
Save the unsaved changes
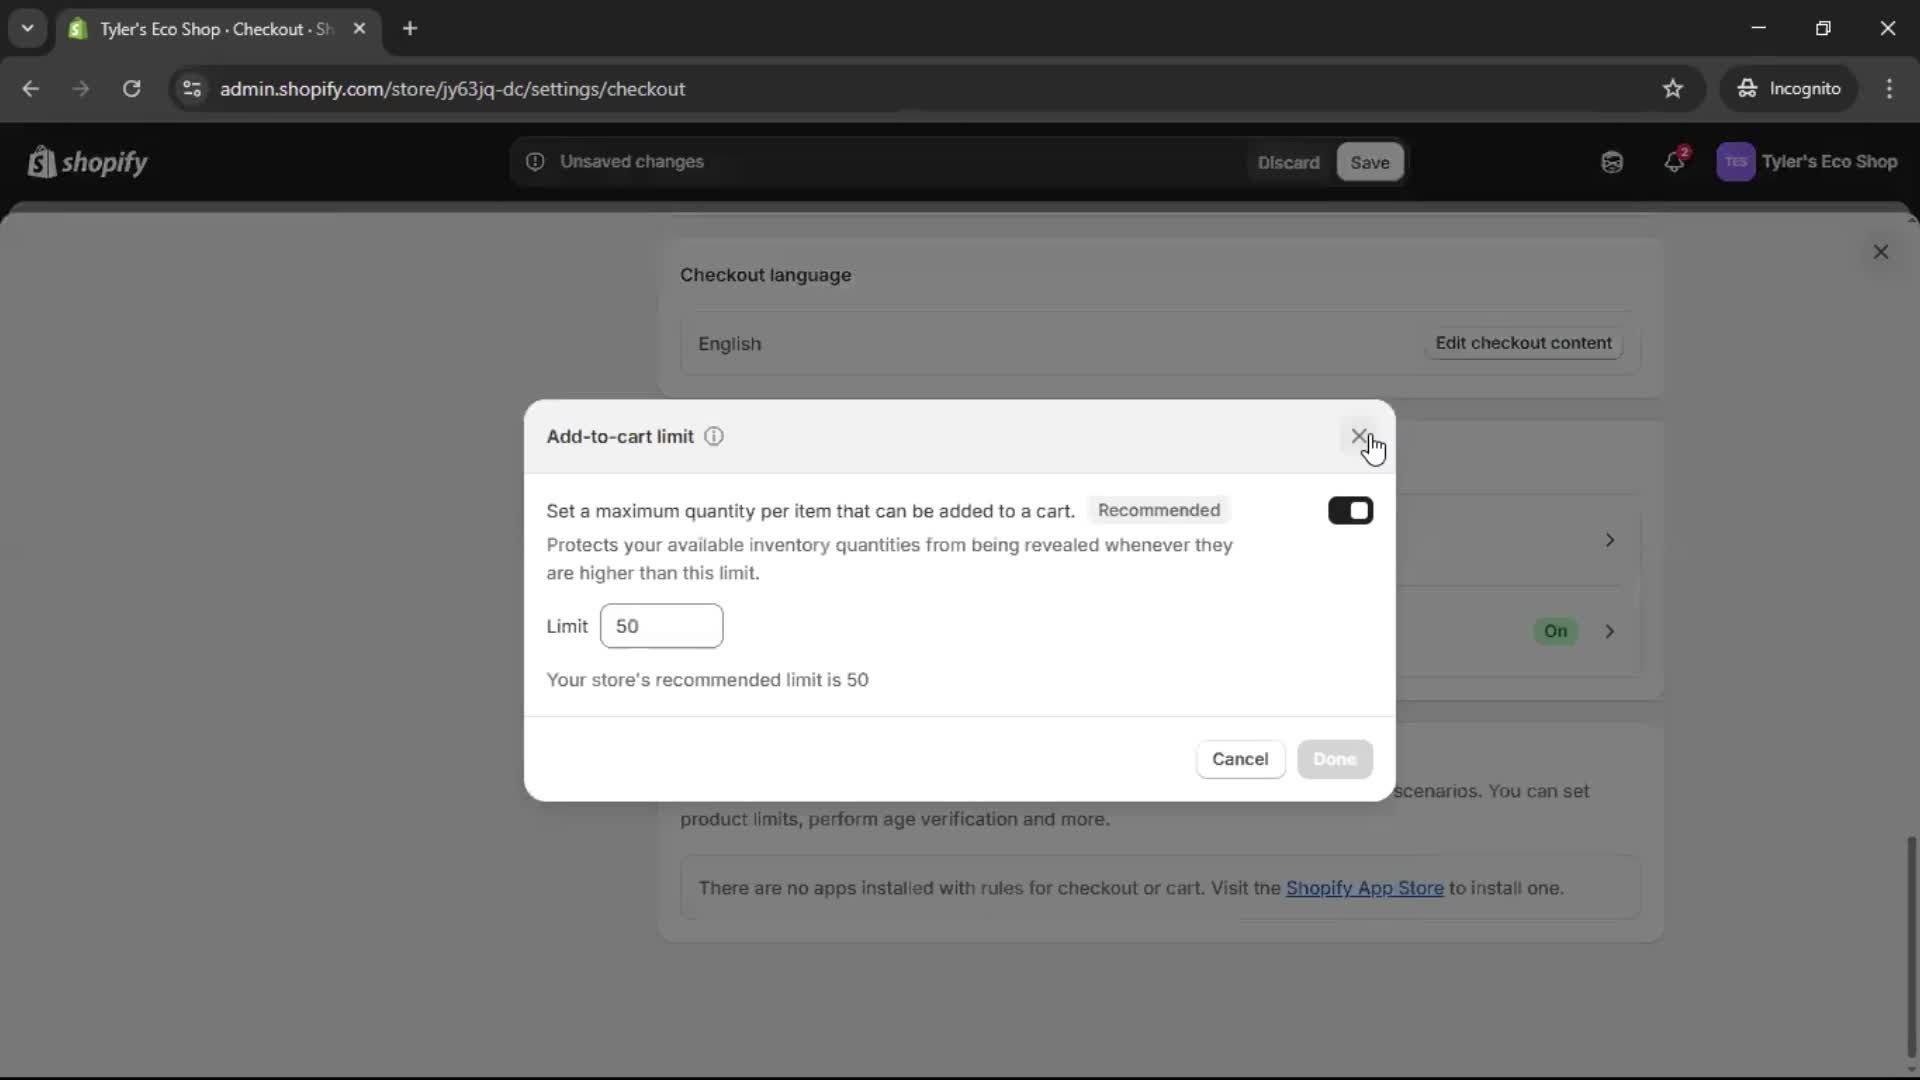pos(1369,161)
